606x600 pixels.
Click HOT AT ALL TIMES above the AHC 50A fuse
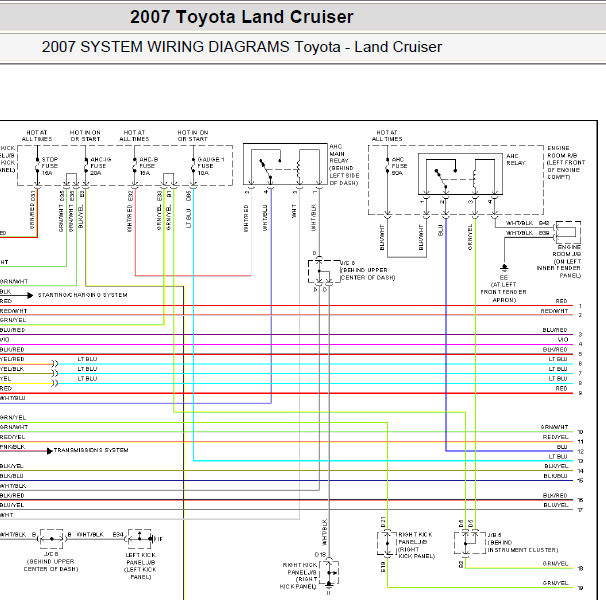tap(387, 136)
